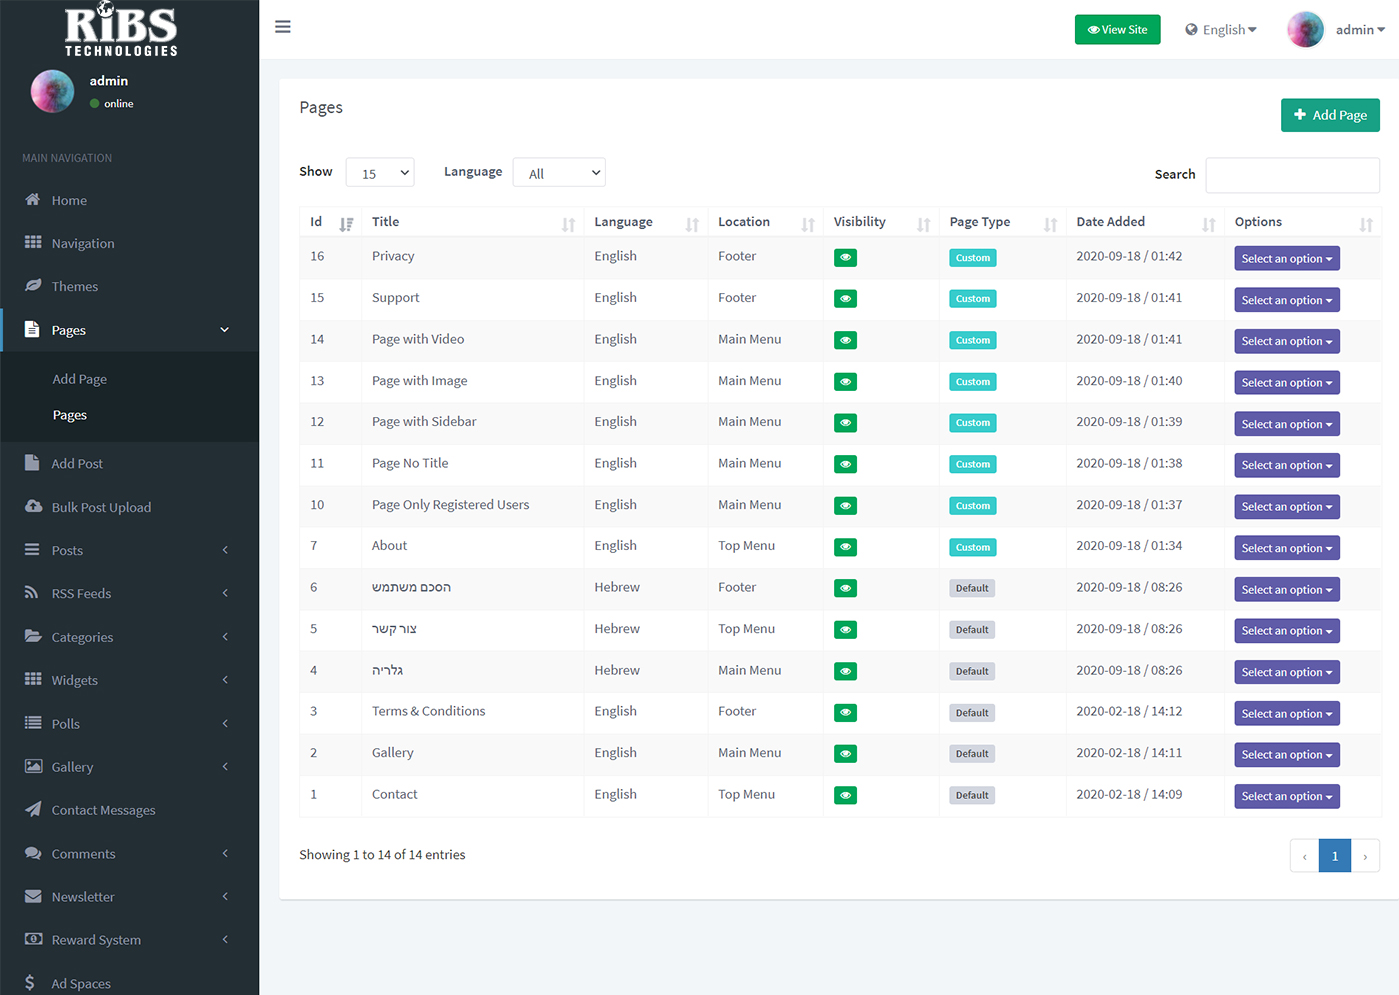
Task: Click the Ad Spaces dollar icon
Action: [x=30, y=983]
